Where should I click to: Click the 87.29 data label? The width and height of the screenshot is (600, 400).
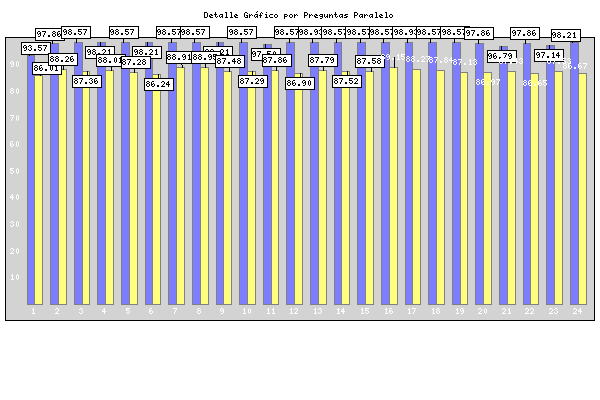252,81
